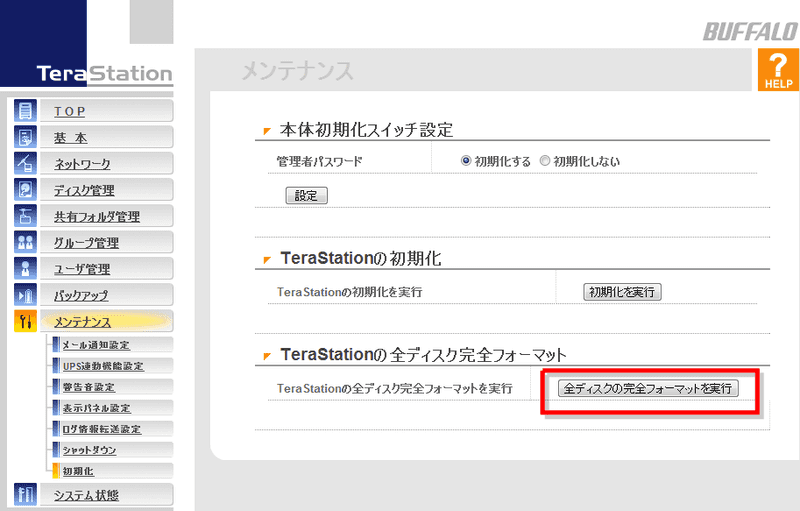Select the highlighted メンテナンス menu

(107, 321)
